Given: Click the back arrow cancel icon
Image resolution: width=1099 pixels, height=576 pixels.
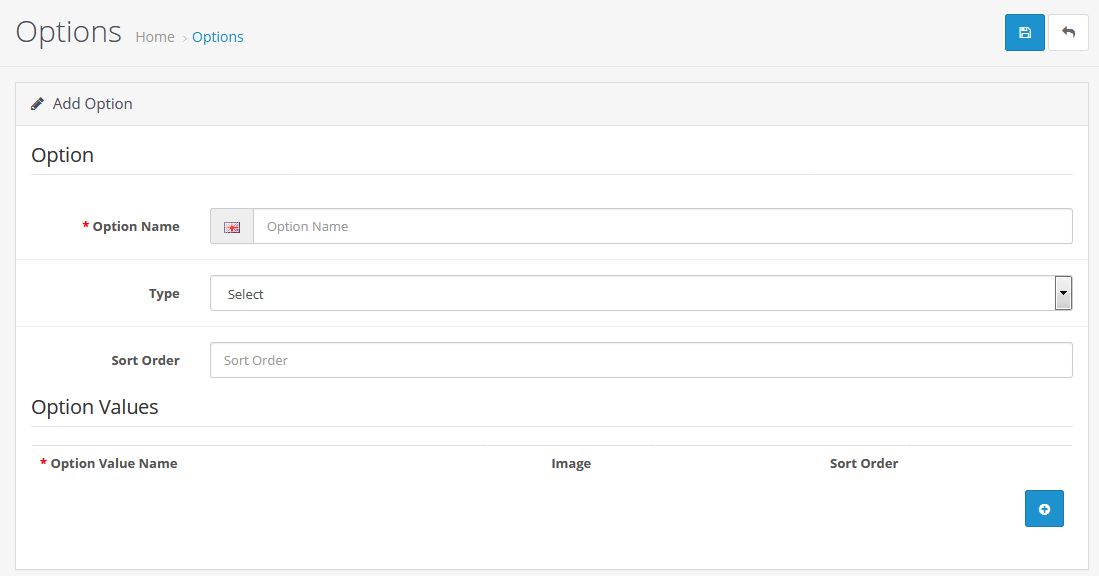Looking at the screenshot, I should click(1068, 32).
